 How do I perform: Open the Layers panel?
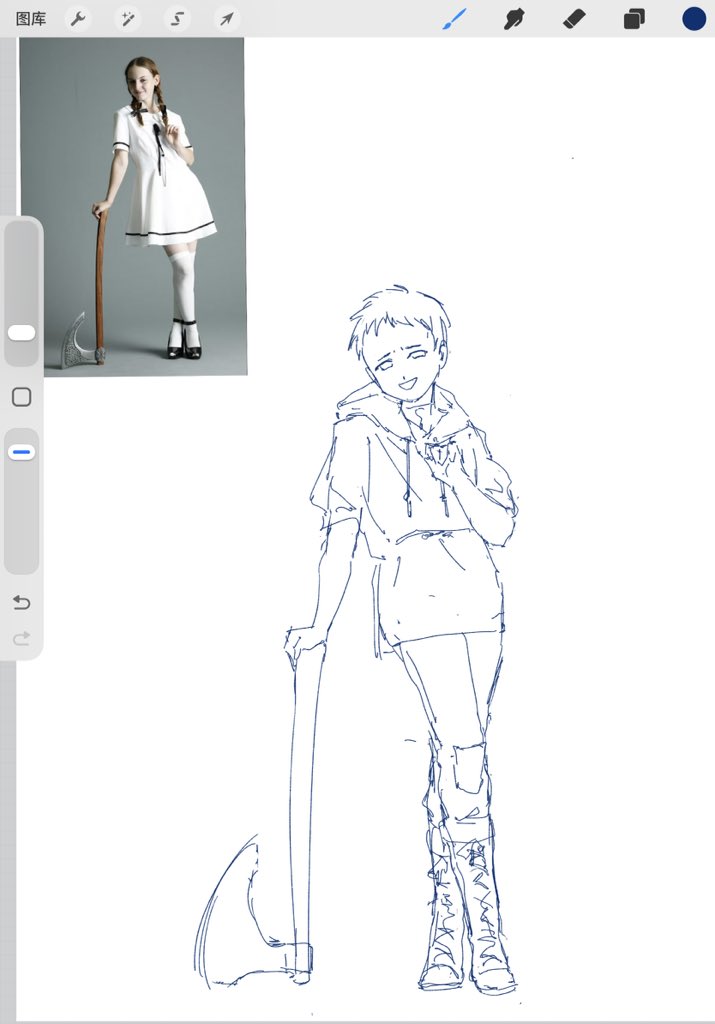[x=634, y=19]
